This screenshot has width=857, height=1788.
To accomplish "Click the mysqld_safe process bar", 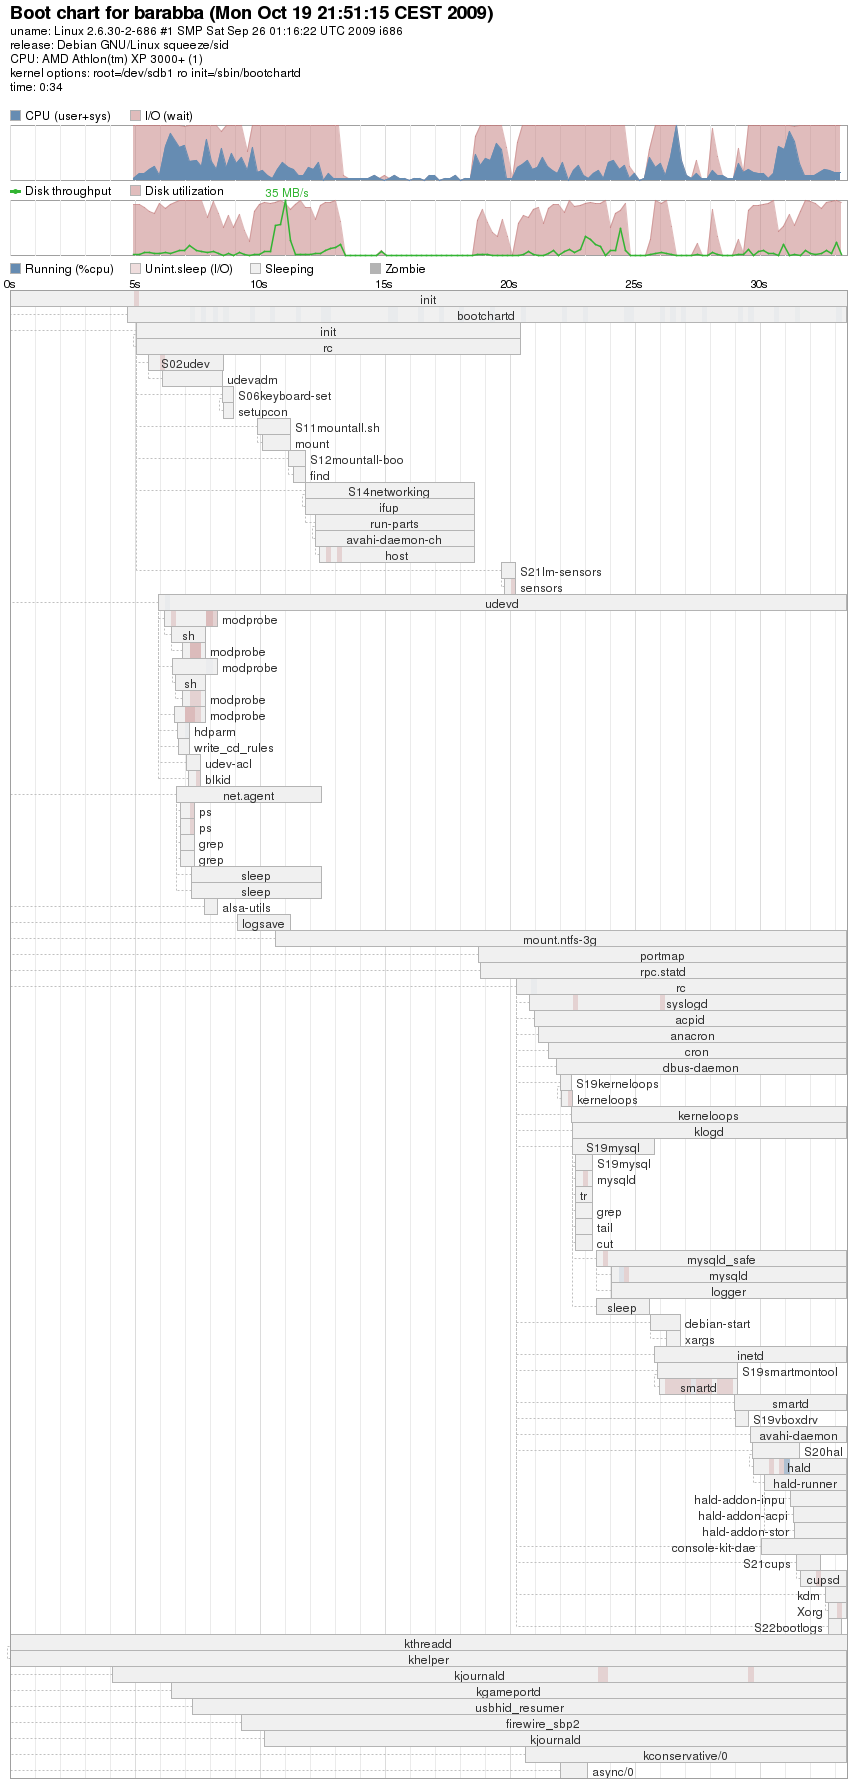I will (721, 1260).
